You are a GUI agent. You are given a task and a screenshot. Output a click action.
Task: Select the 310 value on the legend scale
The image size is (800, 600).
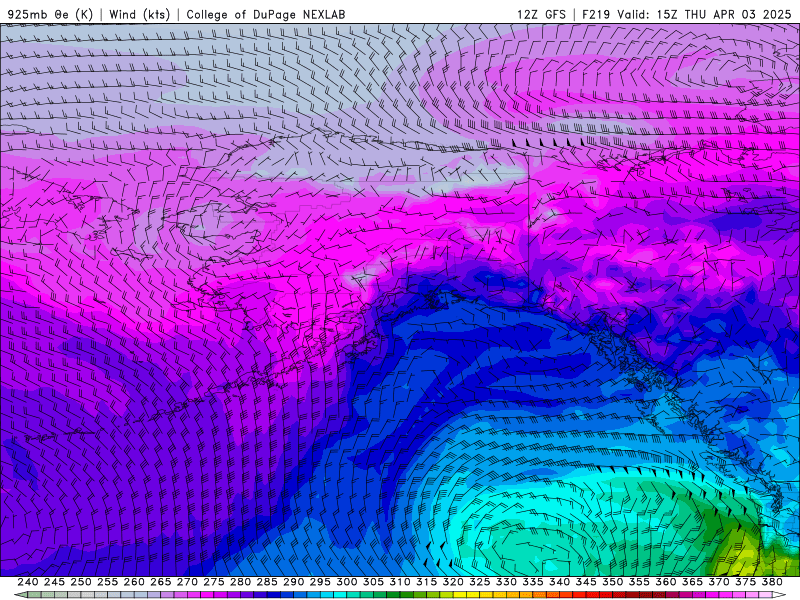pyautogui.click(x=399, y=582)
